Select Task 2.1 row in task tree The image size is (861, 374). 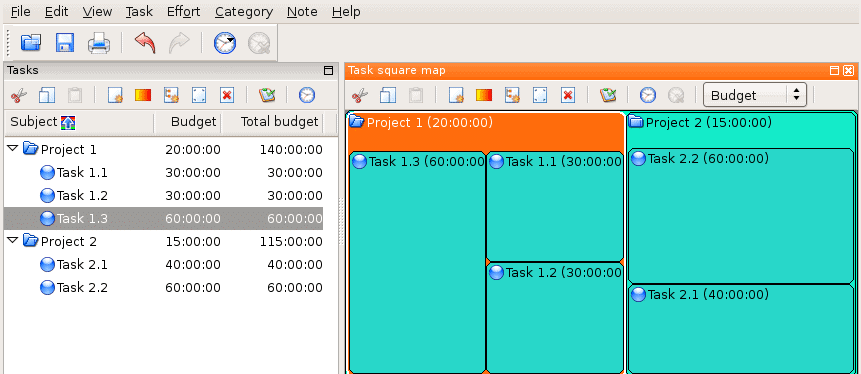[x=164, y=264]
